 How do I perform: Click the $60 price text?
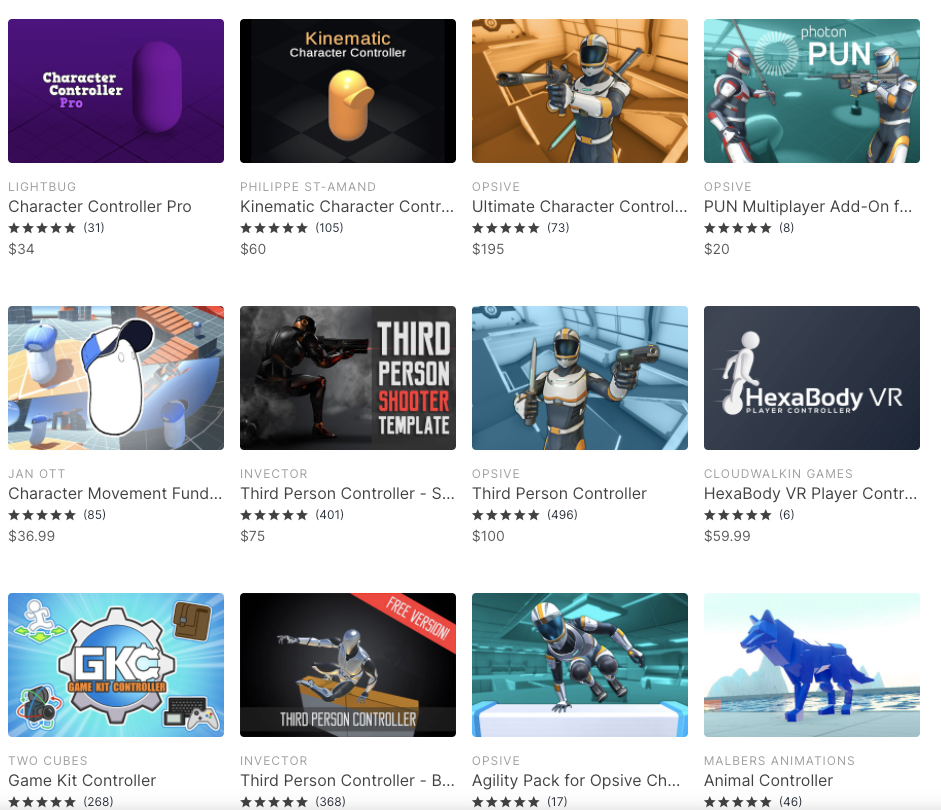coord(253,249)
